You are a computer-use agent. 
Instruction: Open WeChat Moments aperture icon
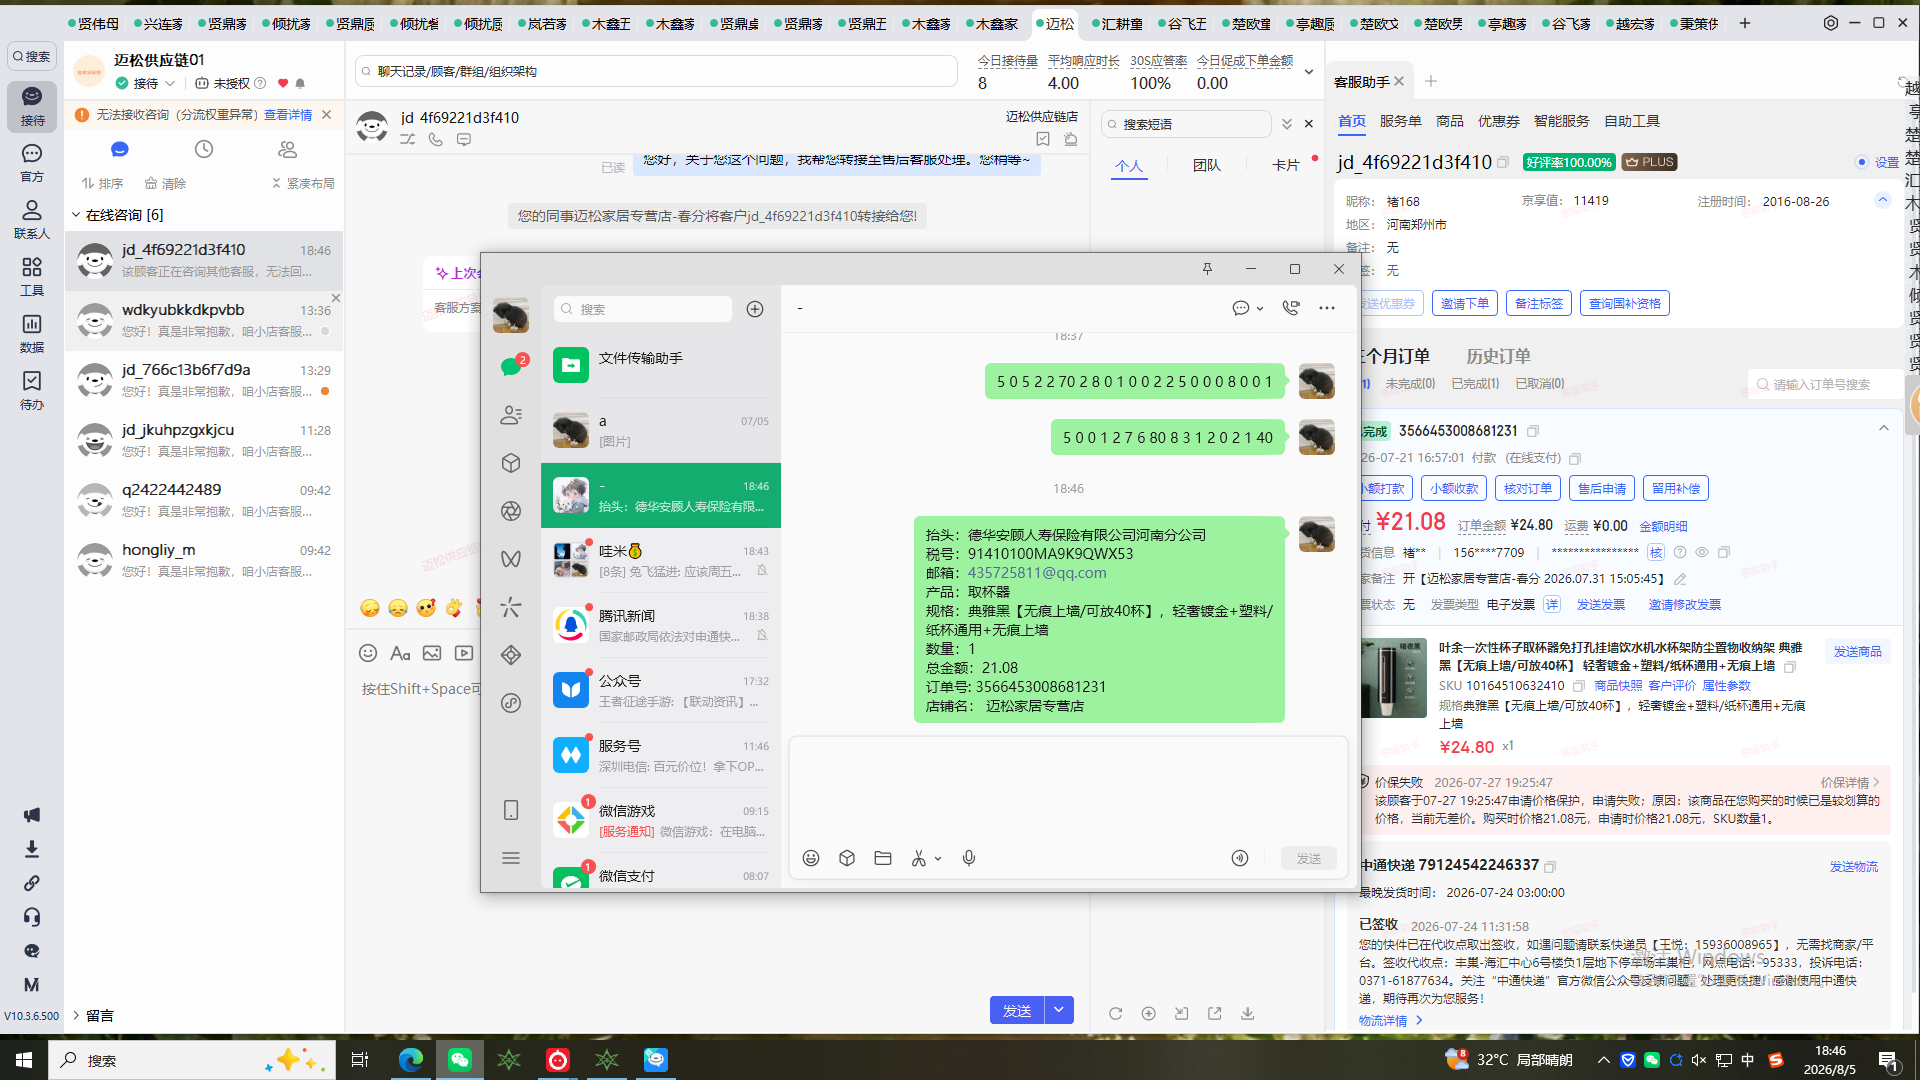point(511,511)
